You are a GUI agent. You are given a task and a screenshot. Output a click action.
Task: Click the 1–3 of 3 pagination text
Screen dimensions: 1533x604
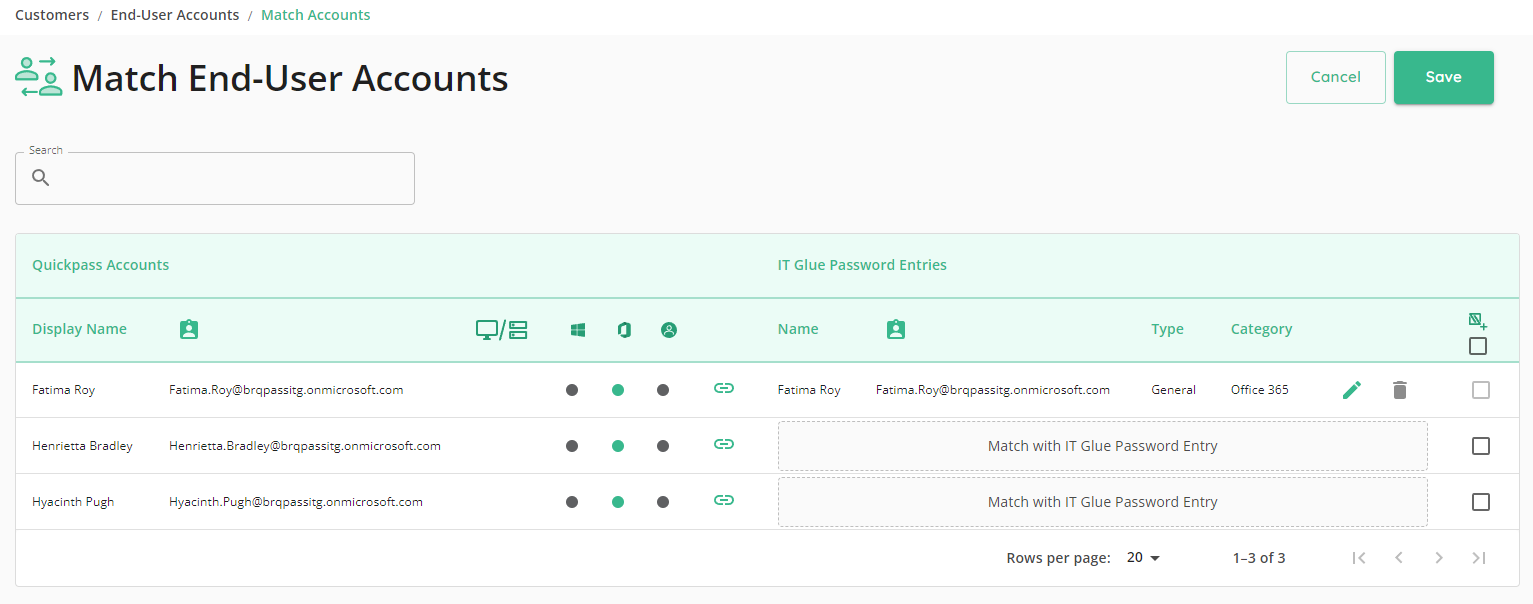click(x=1259, y=558)
